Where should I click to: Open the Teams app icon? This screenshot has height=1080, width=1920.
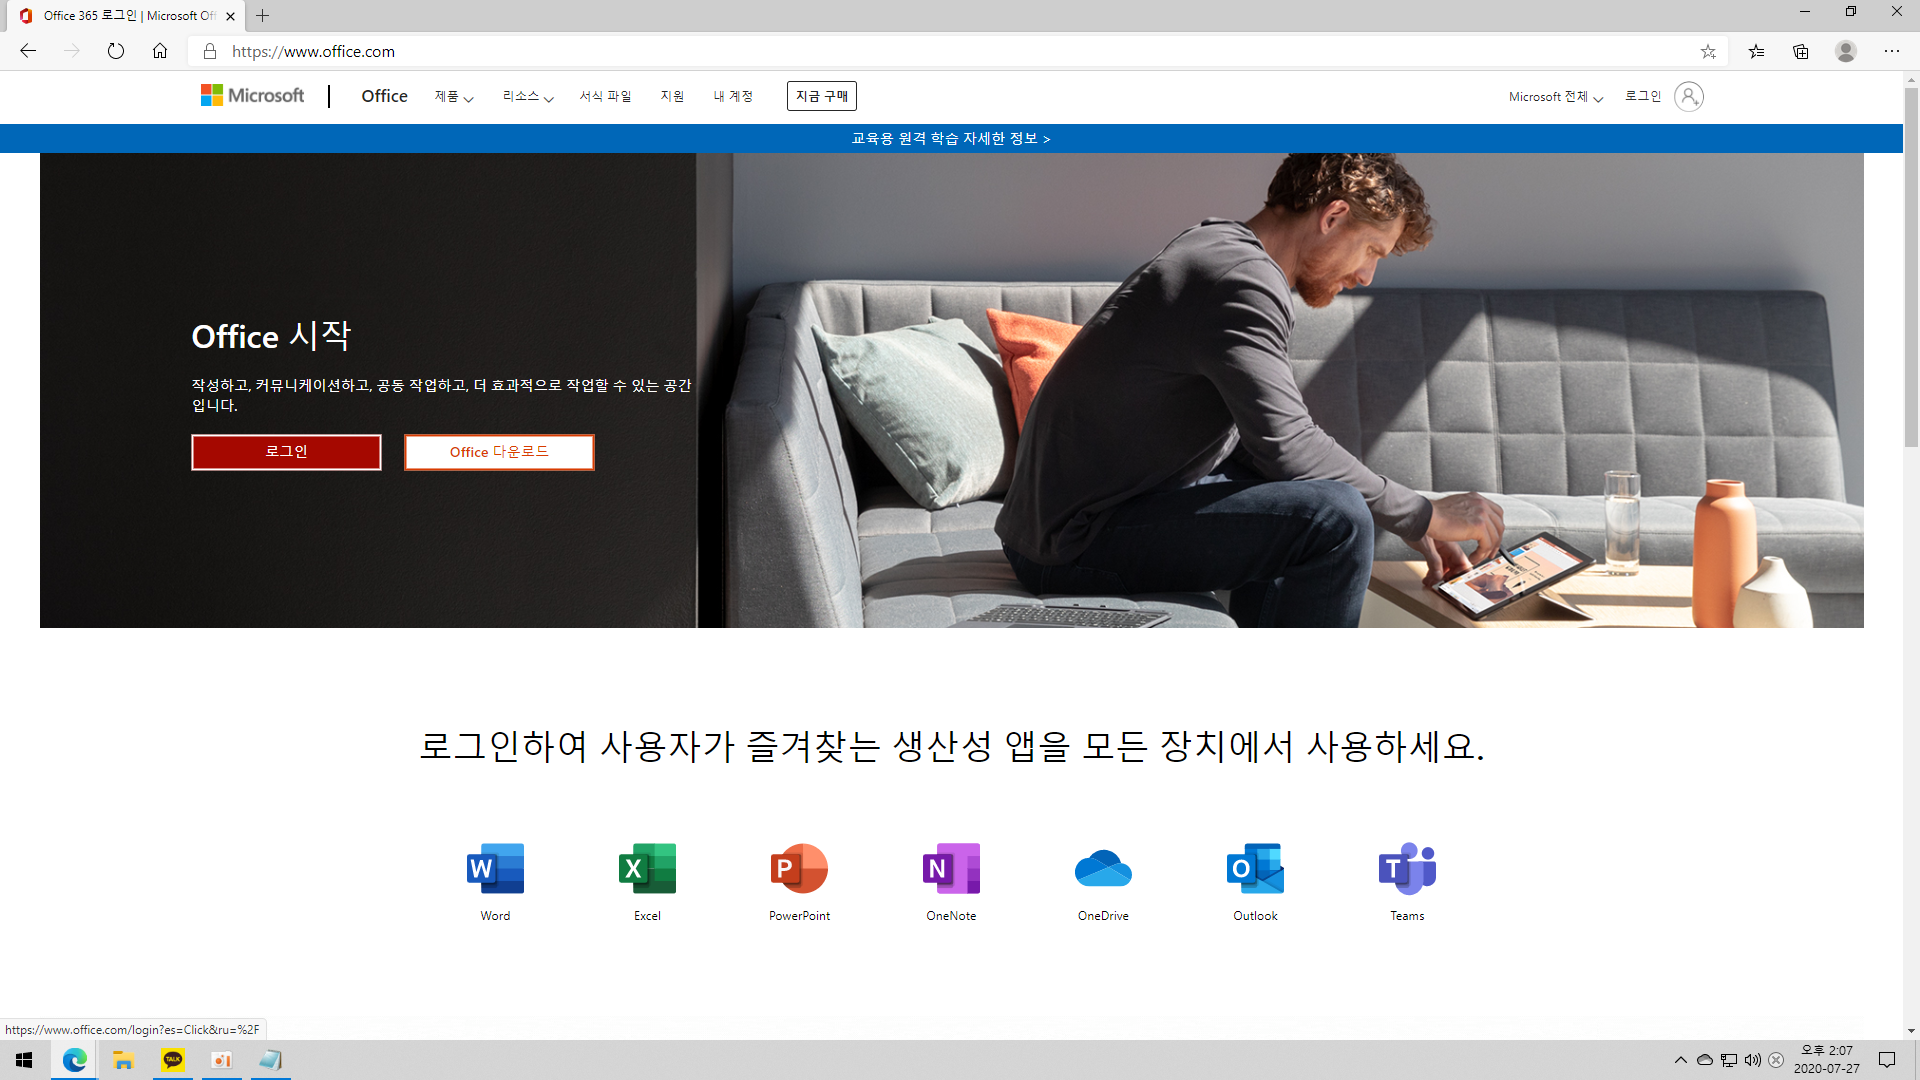(1407, 868)
